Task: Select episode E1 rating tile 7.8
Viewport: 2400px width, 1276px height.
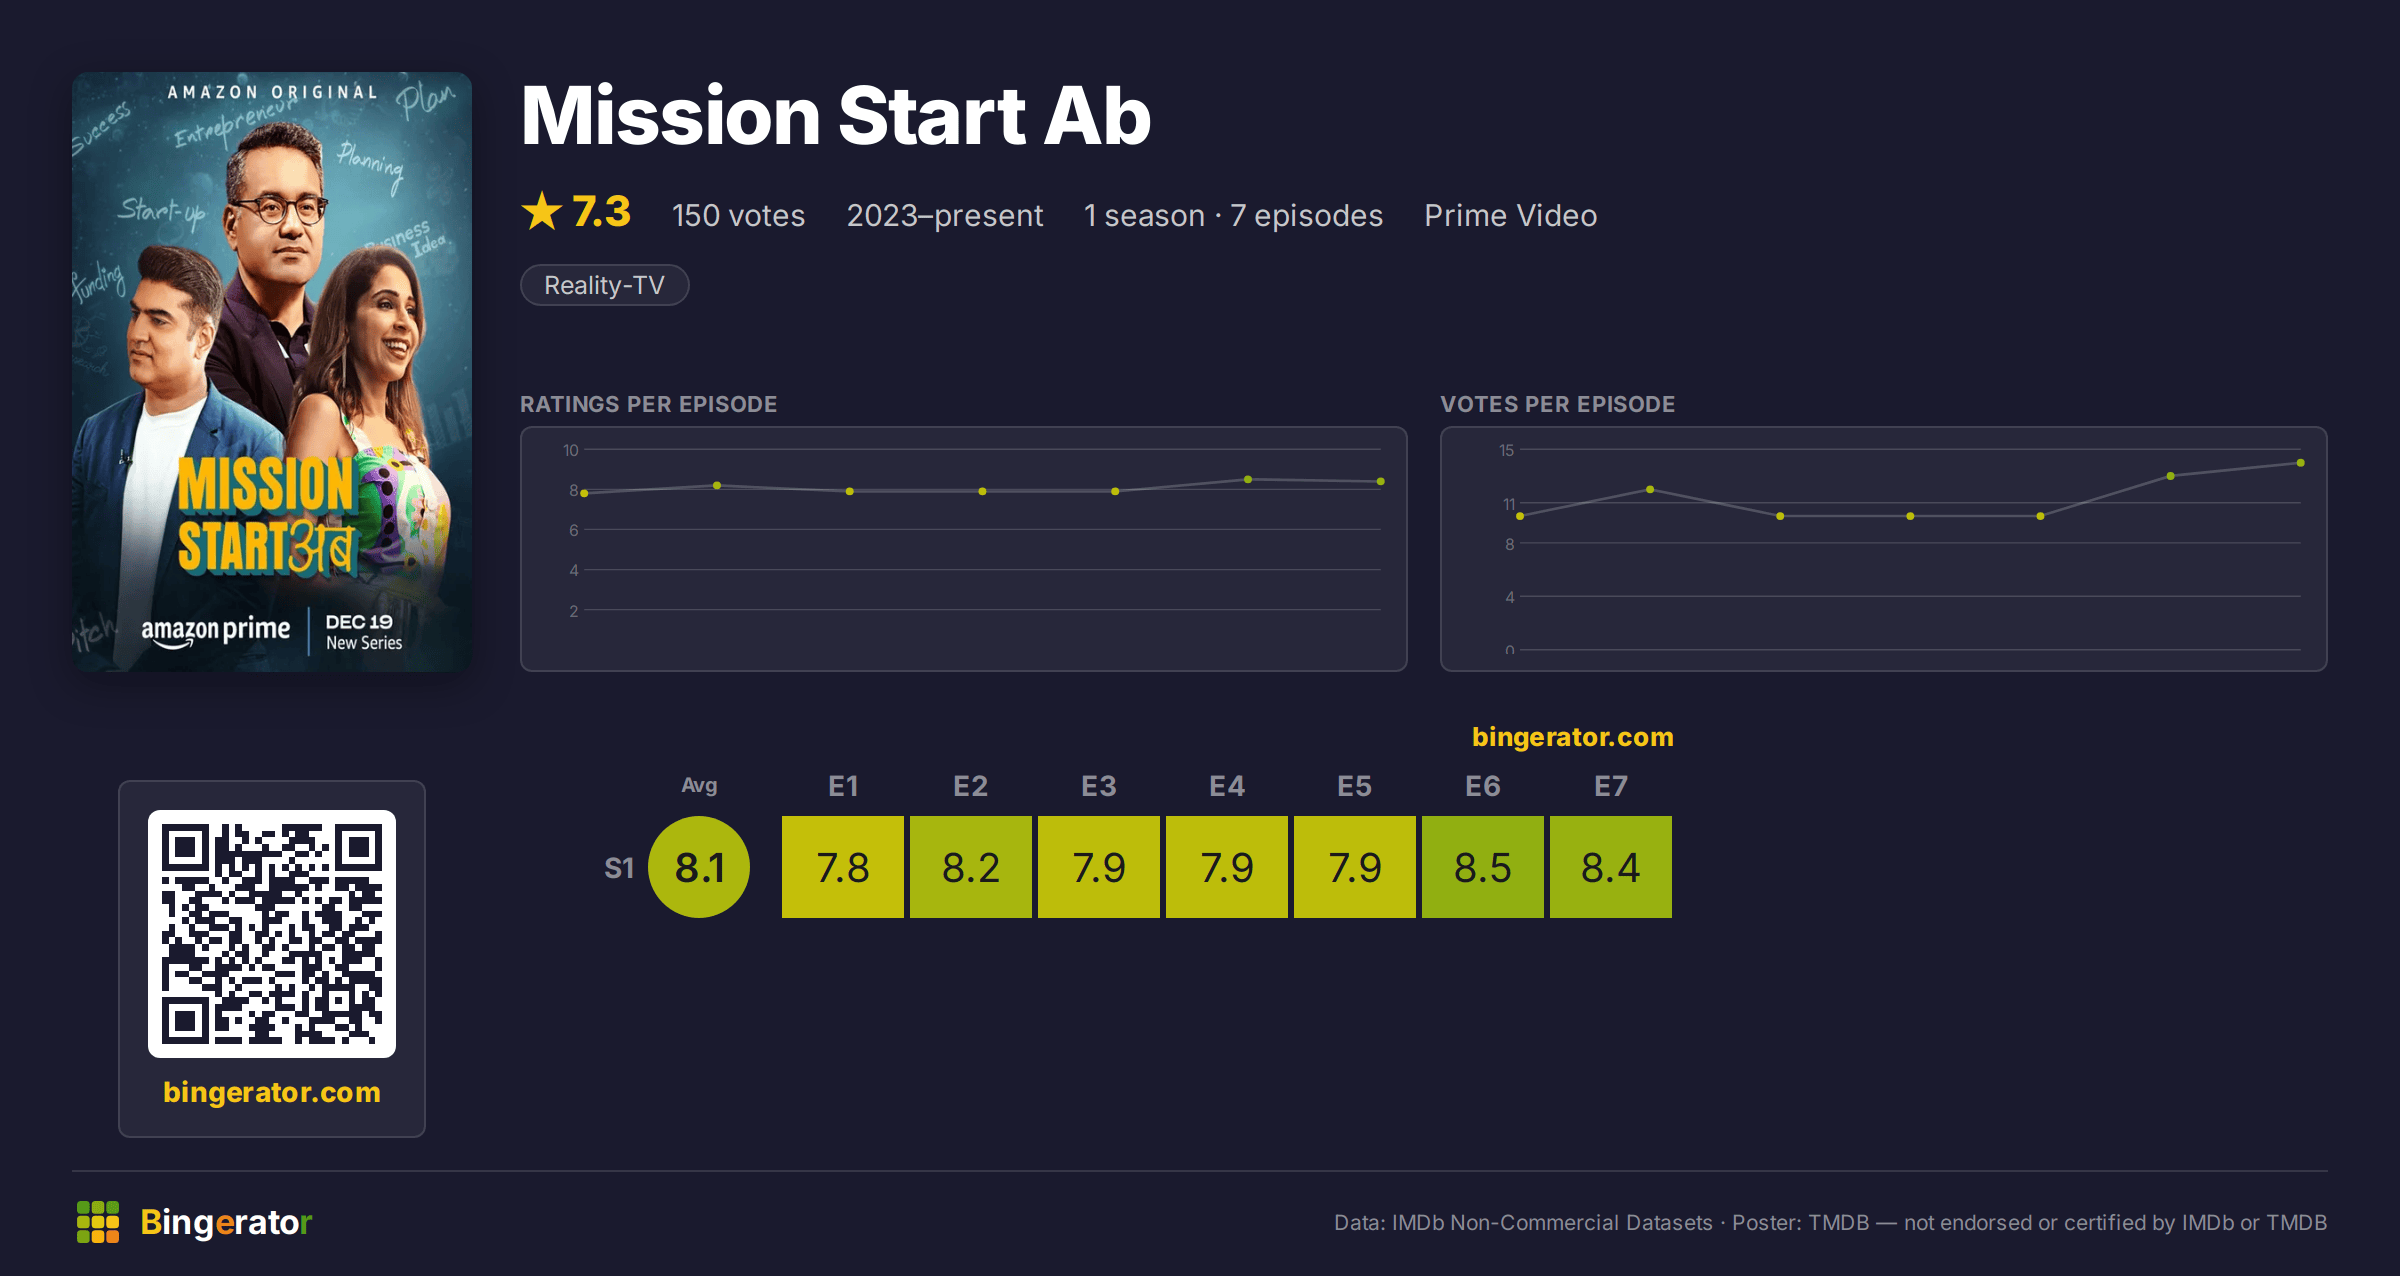Action: [843, 867]
